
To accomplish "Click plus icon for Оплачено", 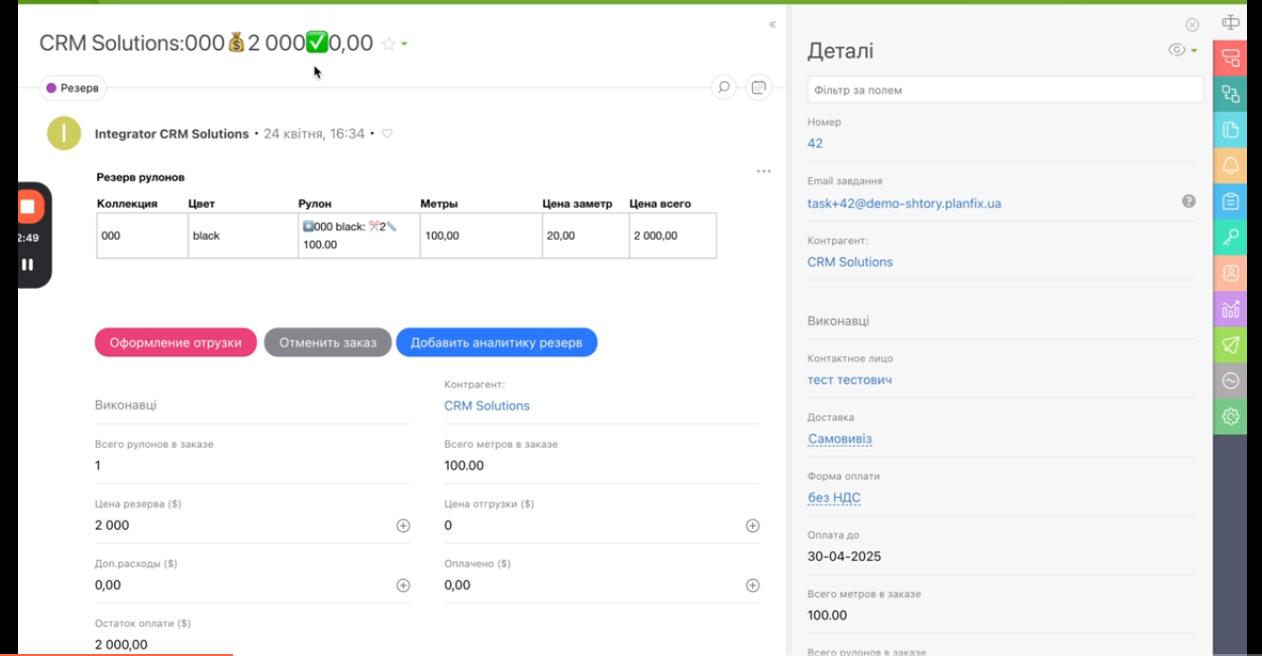I will 753,586.
